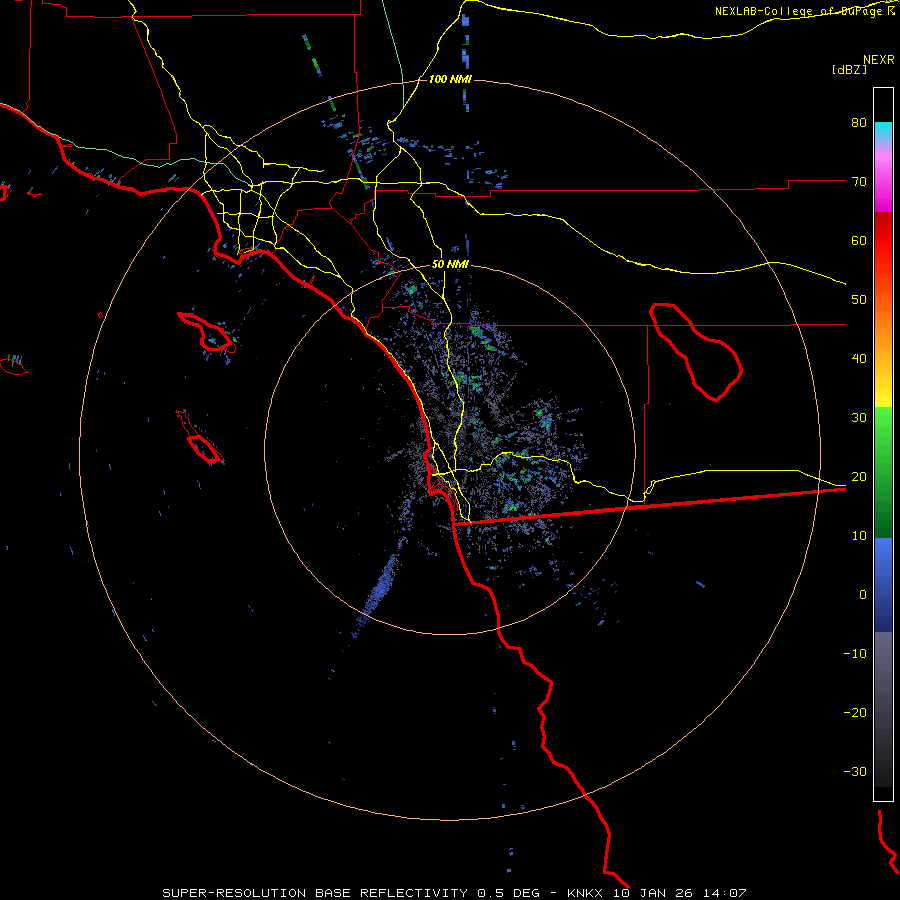Click the [dBZ] units label
900x900 pixels.
coord(849,69)
